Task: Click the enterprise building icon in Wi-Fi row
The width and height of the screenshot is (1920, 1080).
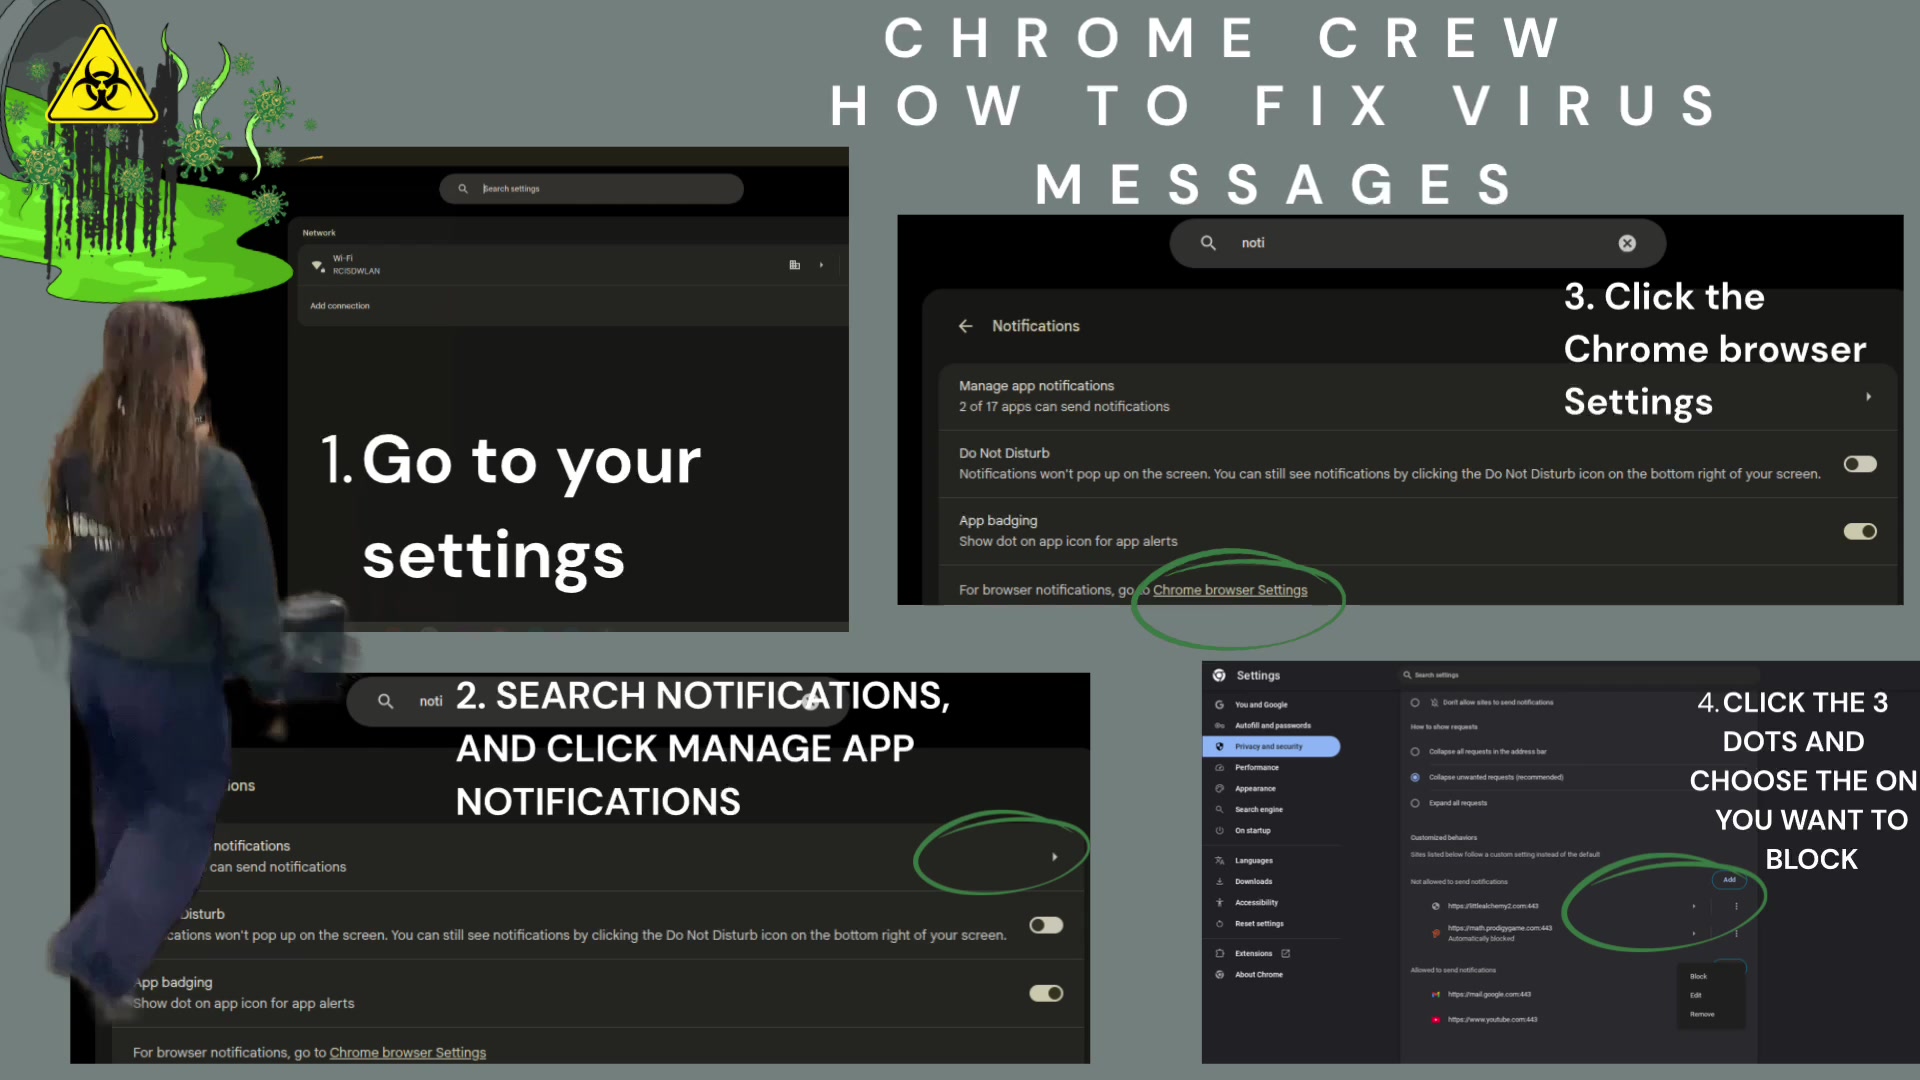Action: 795,265
